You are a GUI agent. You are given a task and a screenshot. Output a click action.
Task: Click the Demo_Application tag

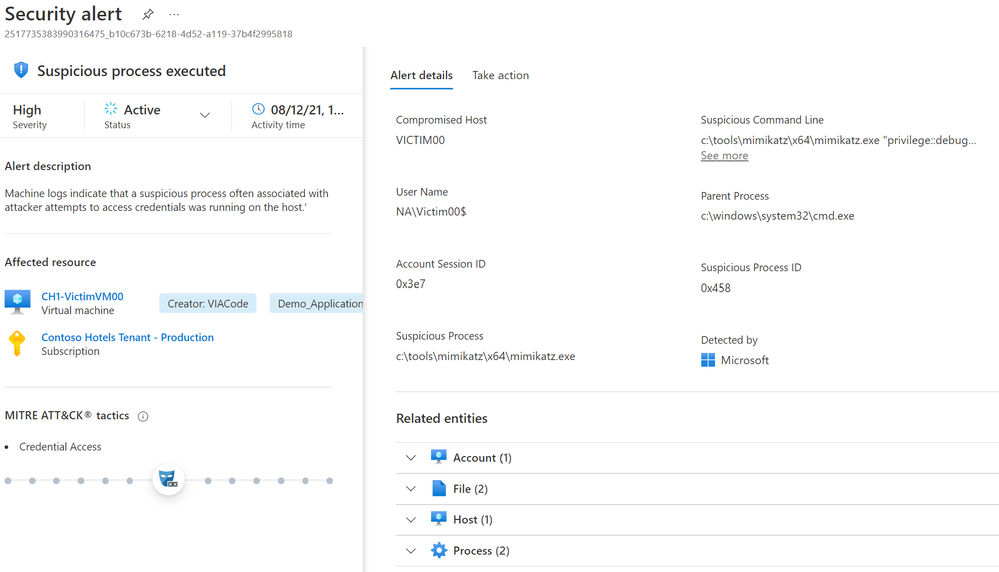tap(317, 304)
